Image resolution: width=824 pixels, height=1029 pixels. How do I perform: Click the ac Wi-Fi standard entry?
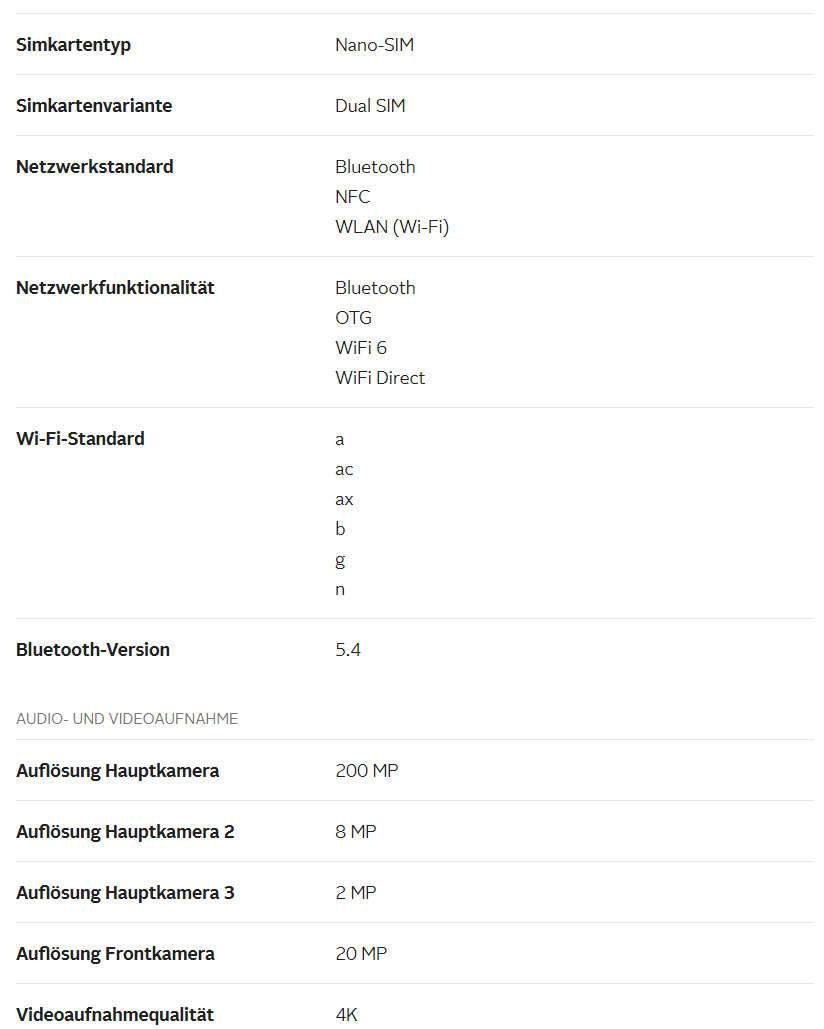[x=344, y=469]
